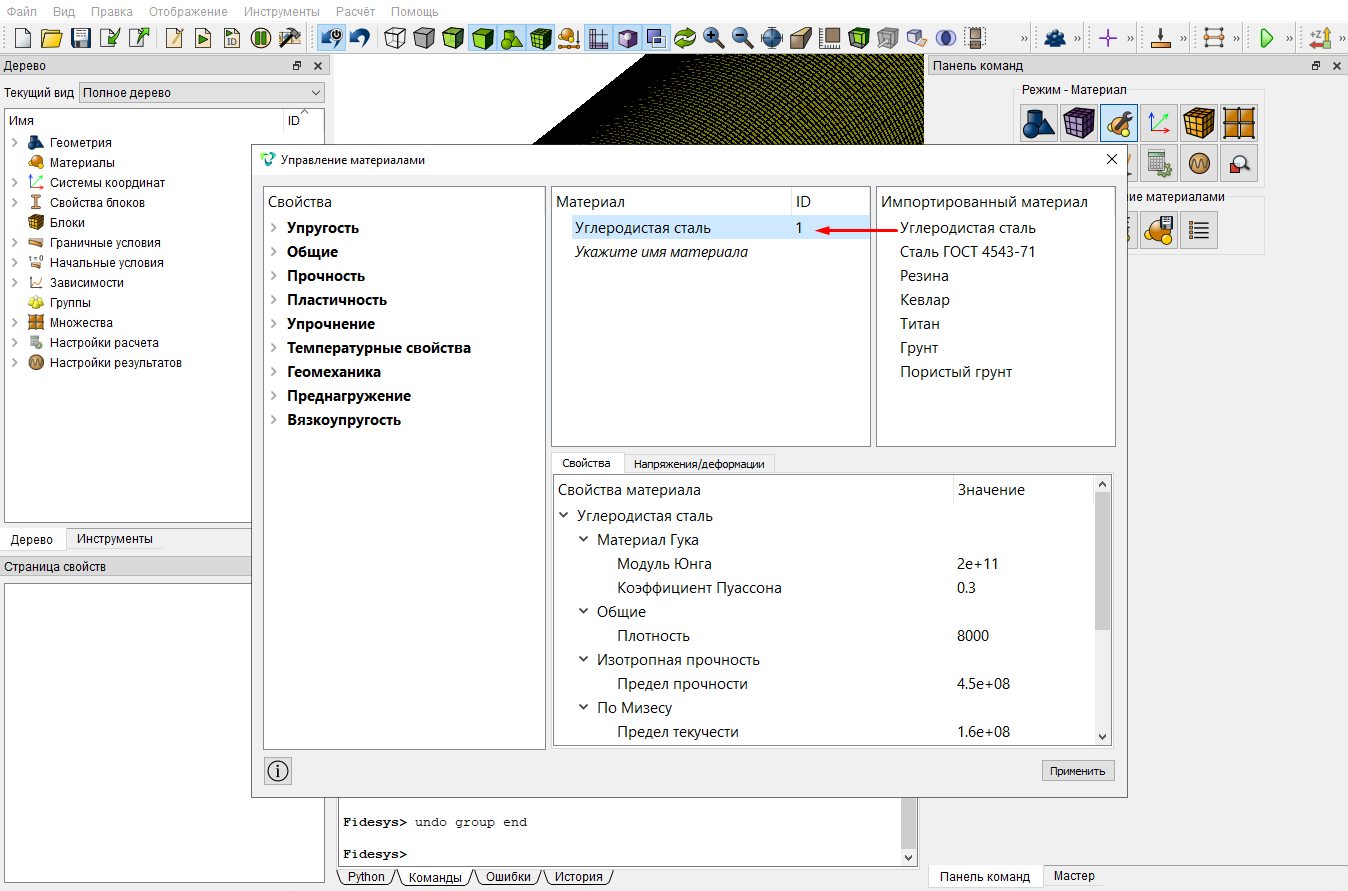The height and width of the screenshot is (891, 1348).
Task: Open calculation settings calculator icon
Action: pyautogui.click(x=1159, y=163)
